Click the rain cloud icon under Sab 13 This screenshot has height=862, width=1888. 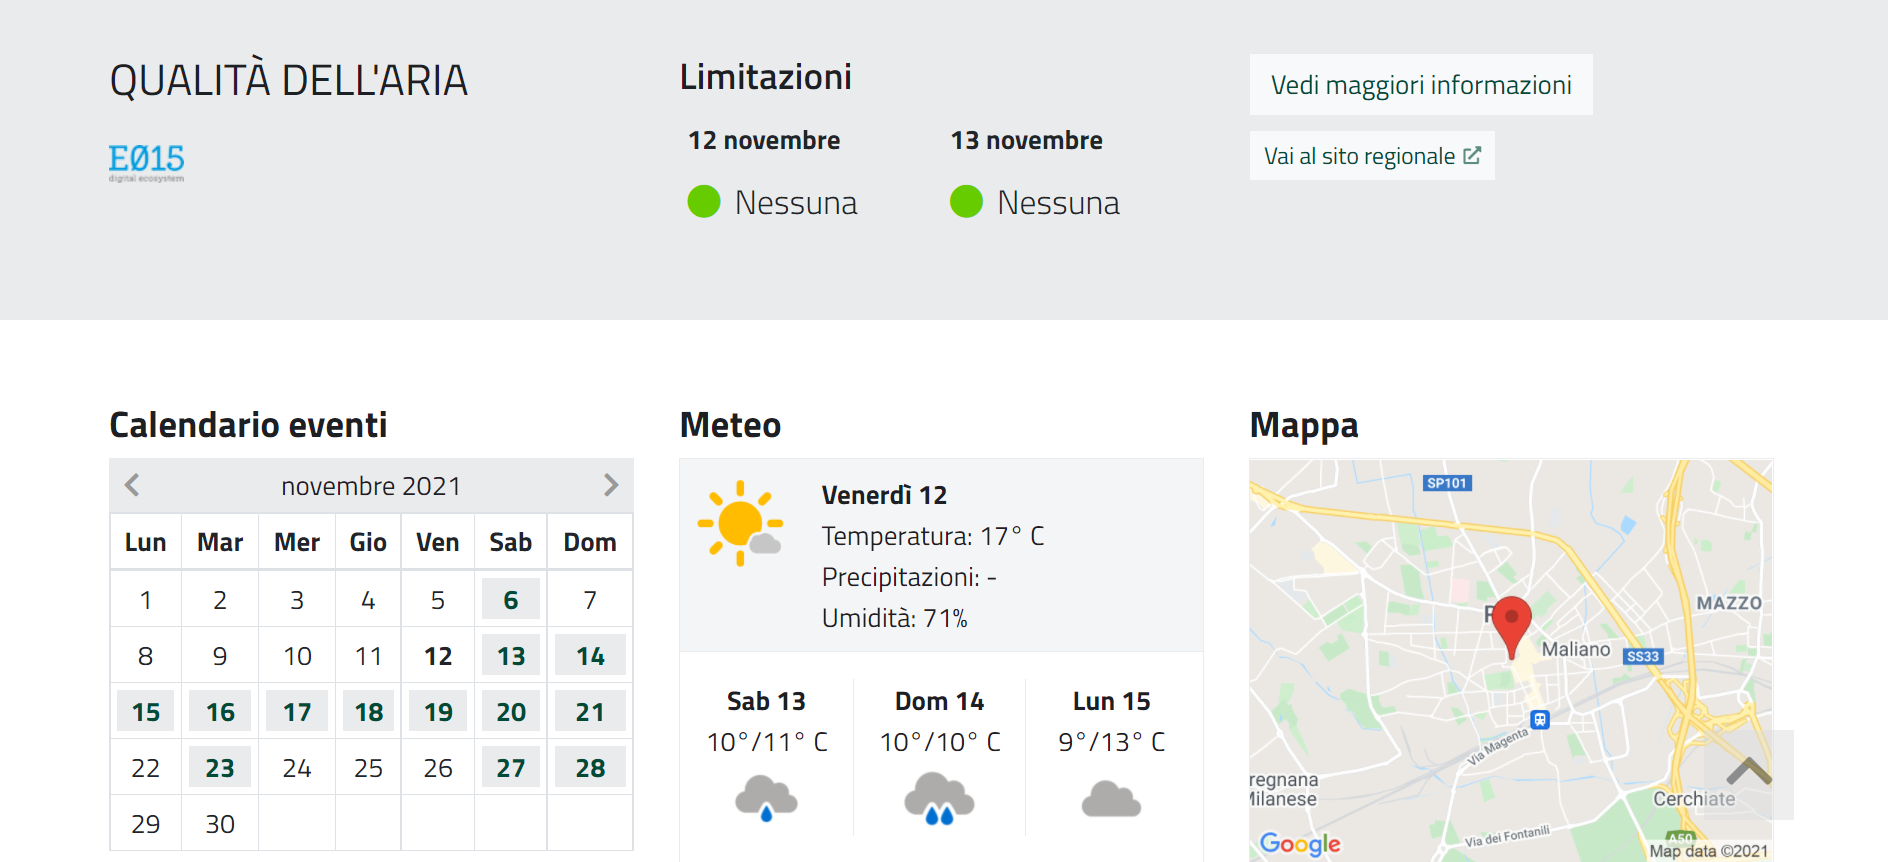(x=766, y=798)
